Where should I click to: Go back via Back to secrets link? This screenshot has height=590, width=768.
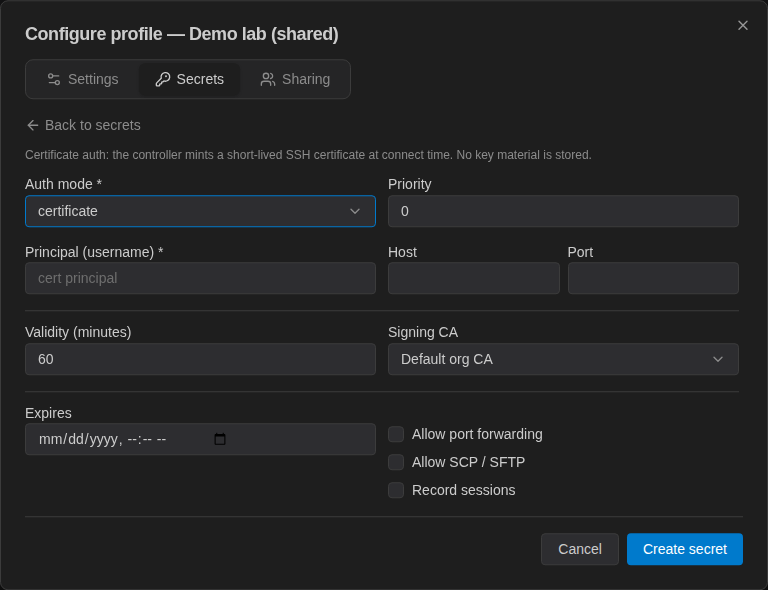(83, 125)
